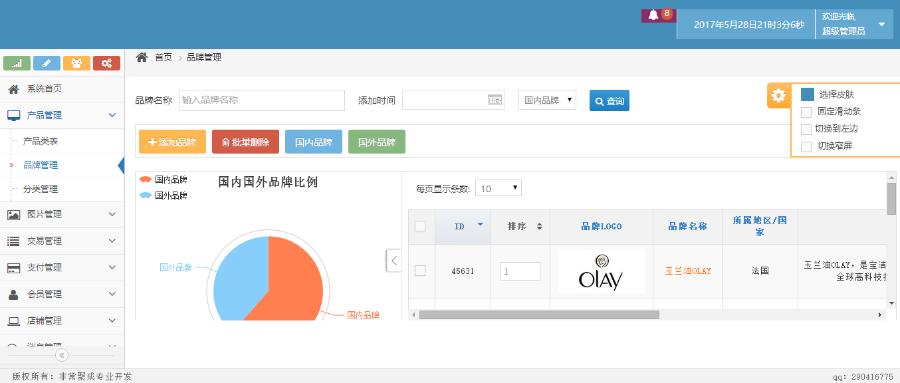Click the 添加品牌 button
The height and width of the screenshot is (383, 900).
(172, 142)
